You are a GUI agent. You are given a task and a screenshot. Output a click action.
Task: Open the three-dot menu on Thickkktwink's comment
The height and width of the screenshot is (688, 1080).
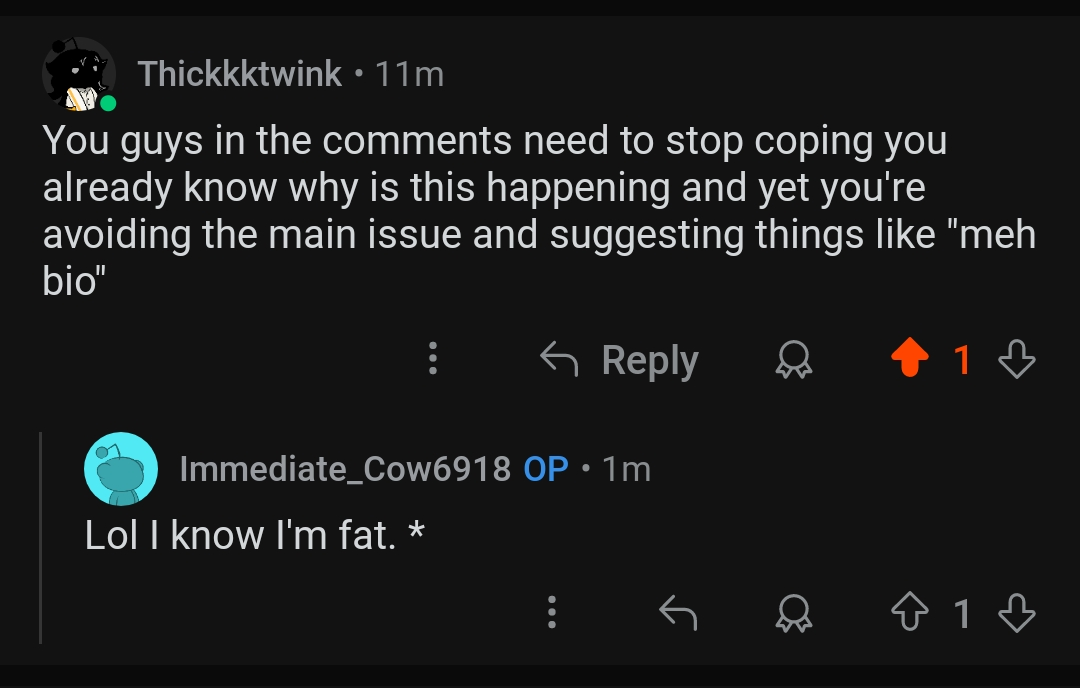tap(432, 358)
